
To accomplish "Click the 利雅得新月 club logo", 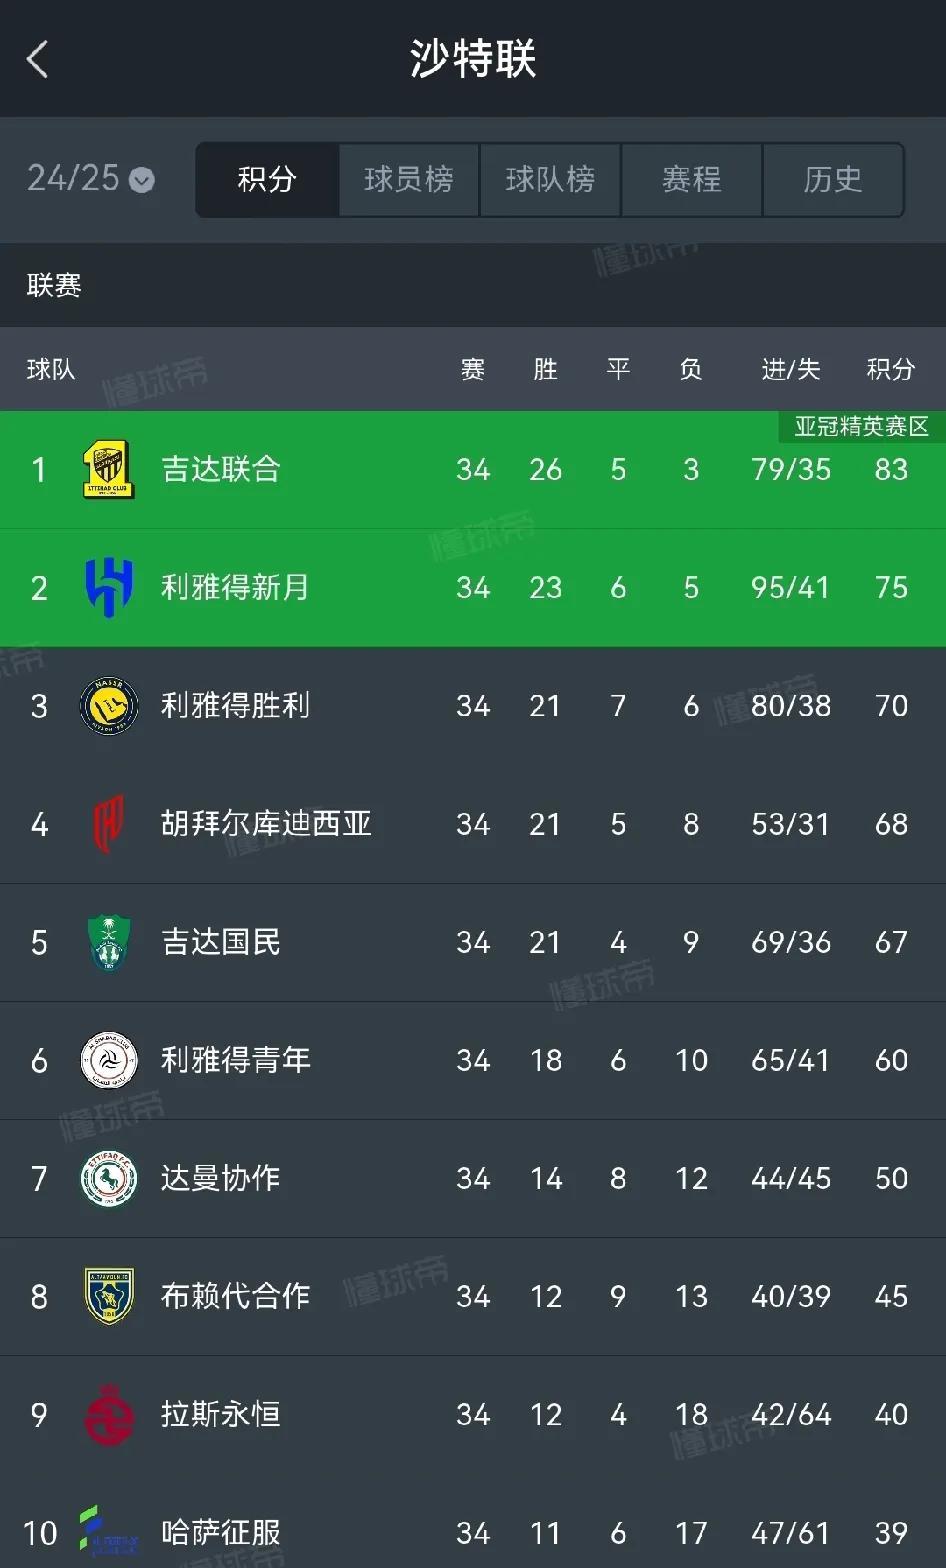I will [x=108, y=587].
